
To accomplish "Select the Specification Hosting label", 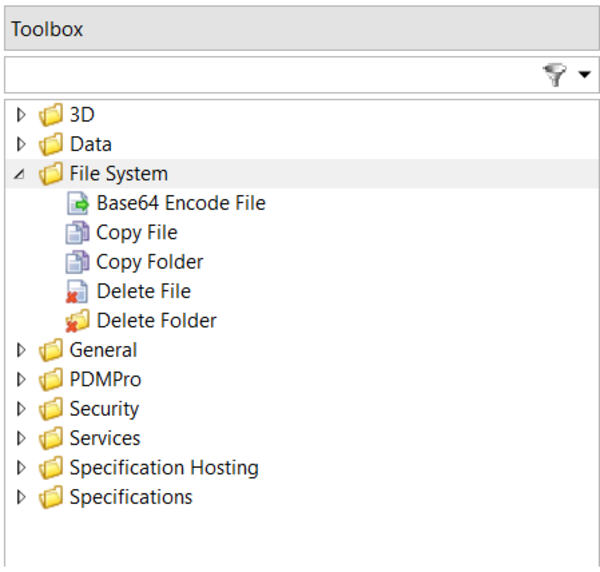I will pos(163,468).
